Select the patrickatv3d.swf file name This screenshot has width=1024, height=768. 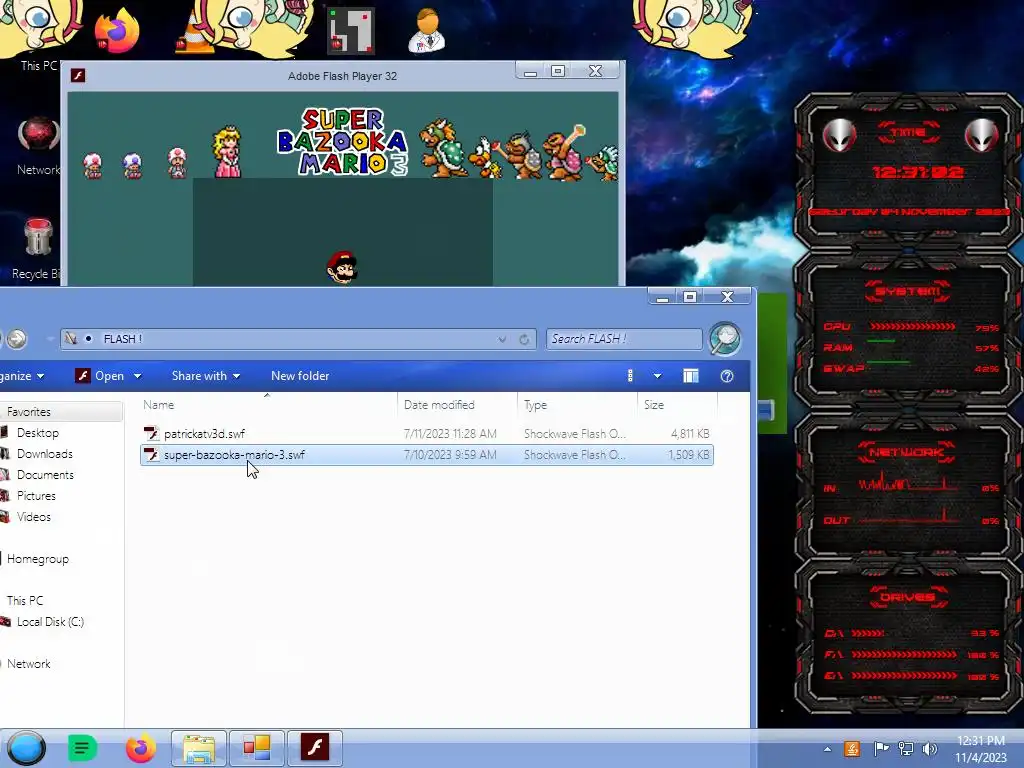204,434
